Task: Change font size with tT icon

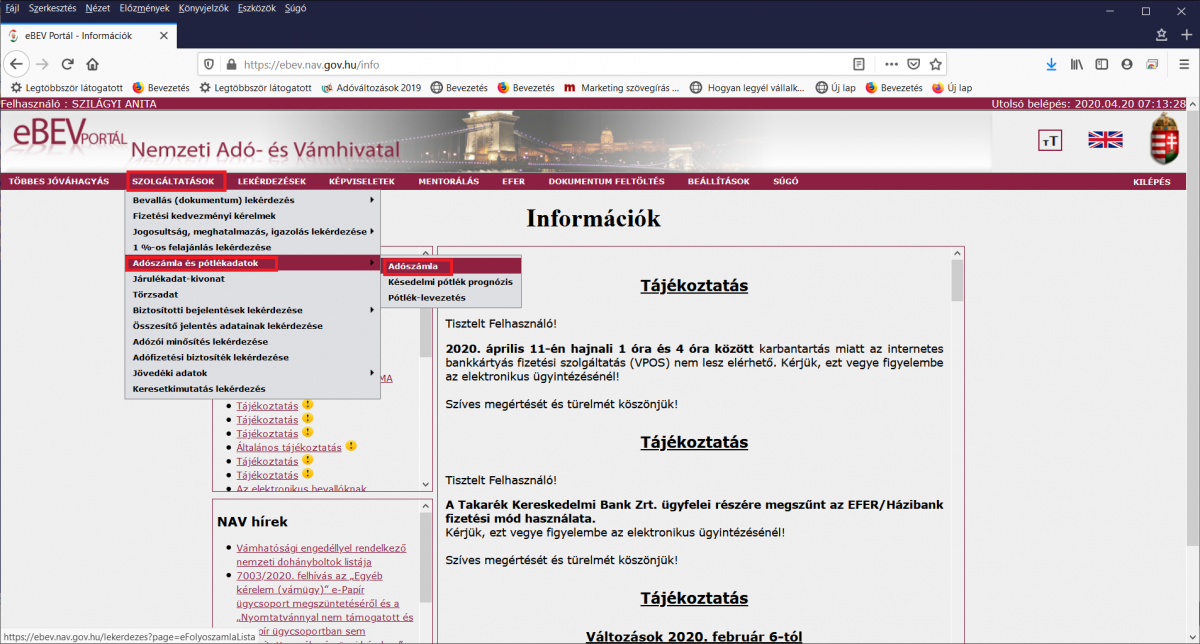Action: point(1050,141)
